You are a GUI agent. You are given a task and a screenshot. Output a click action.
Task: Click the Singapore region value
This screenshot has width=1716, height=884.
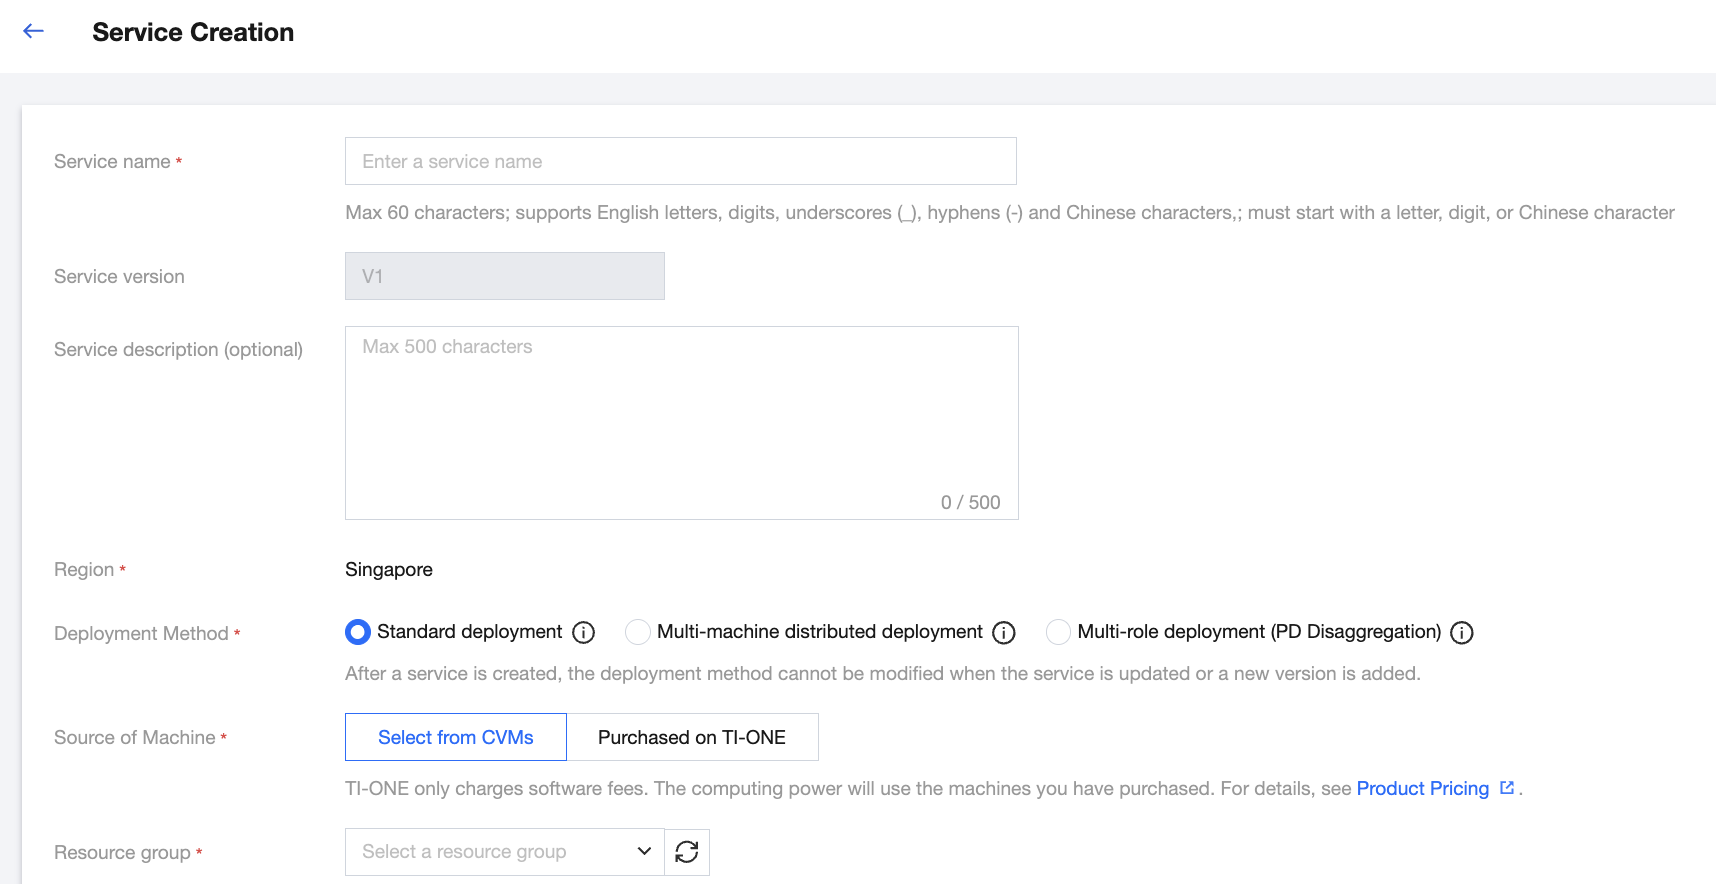click(x=389, y=570)
